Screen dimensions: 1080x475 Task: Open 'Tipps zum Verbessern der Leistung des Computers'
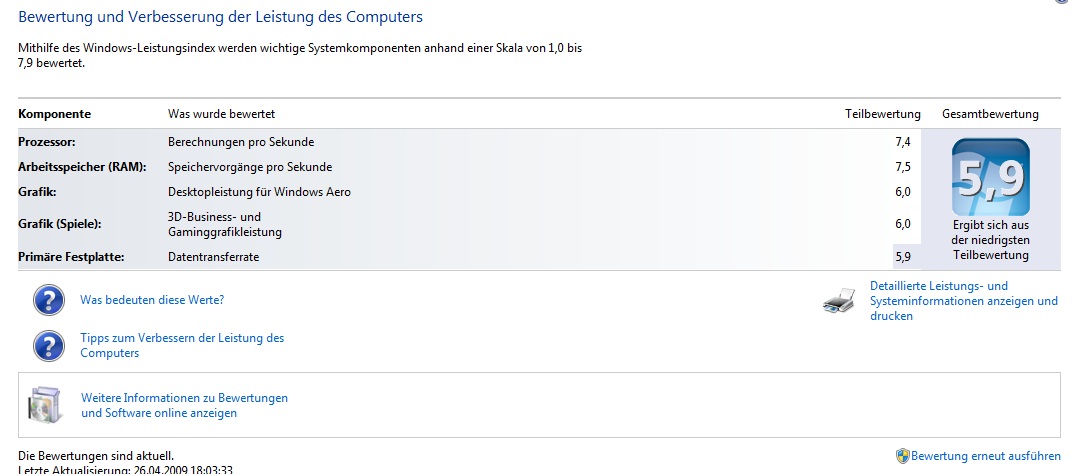point(183,346)
